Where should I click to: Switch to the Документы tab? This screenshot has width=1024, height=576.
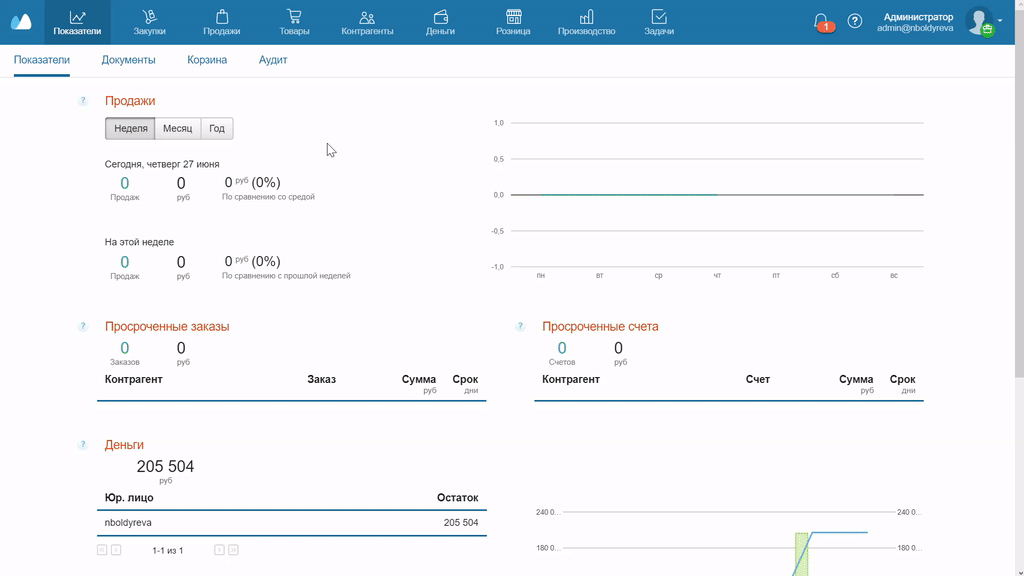[128, 60]
